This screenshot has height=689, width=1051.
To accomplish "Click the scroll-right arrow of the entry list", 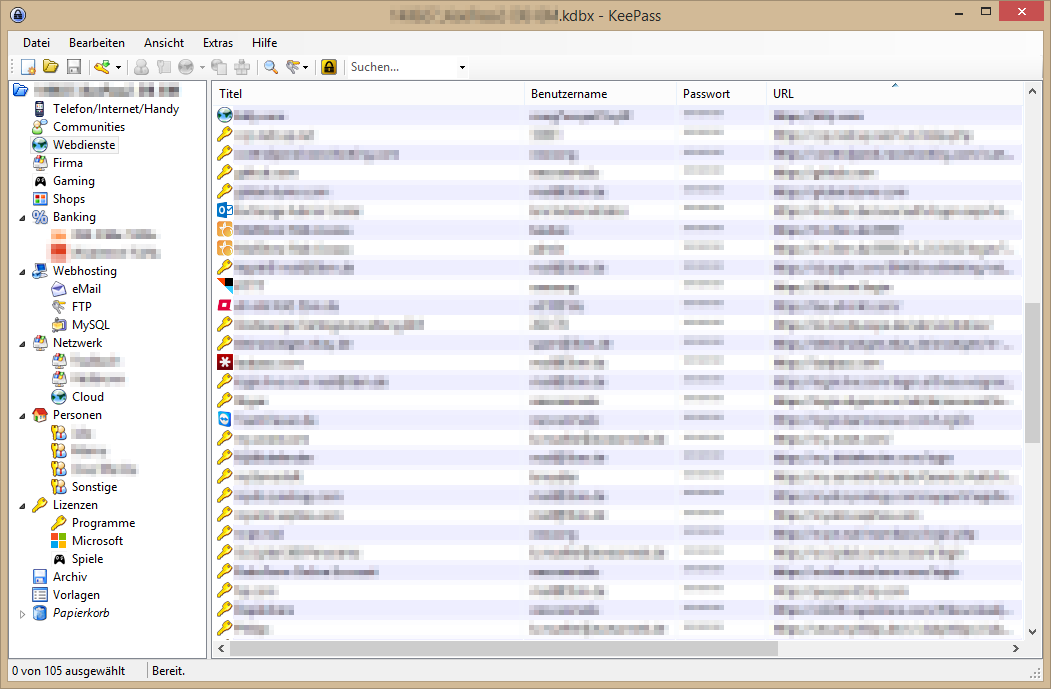I will point(1015,649).
